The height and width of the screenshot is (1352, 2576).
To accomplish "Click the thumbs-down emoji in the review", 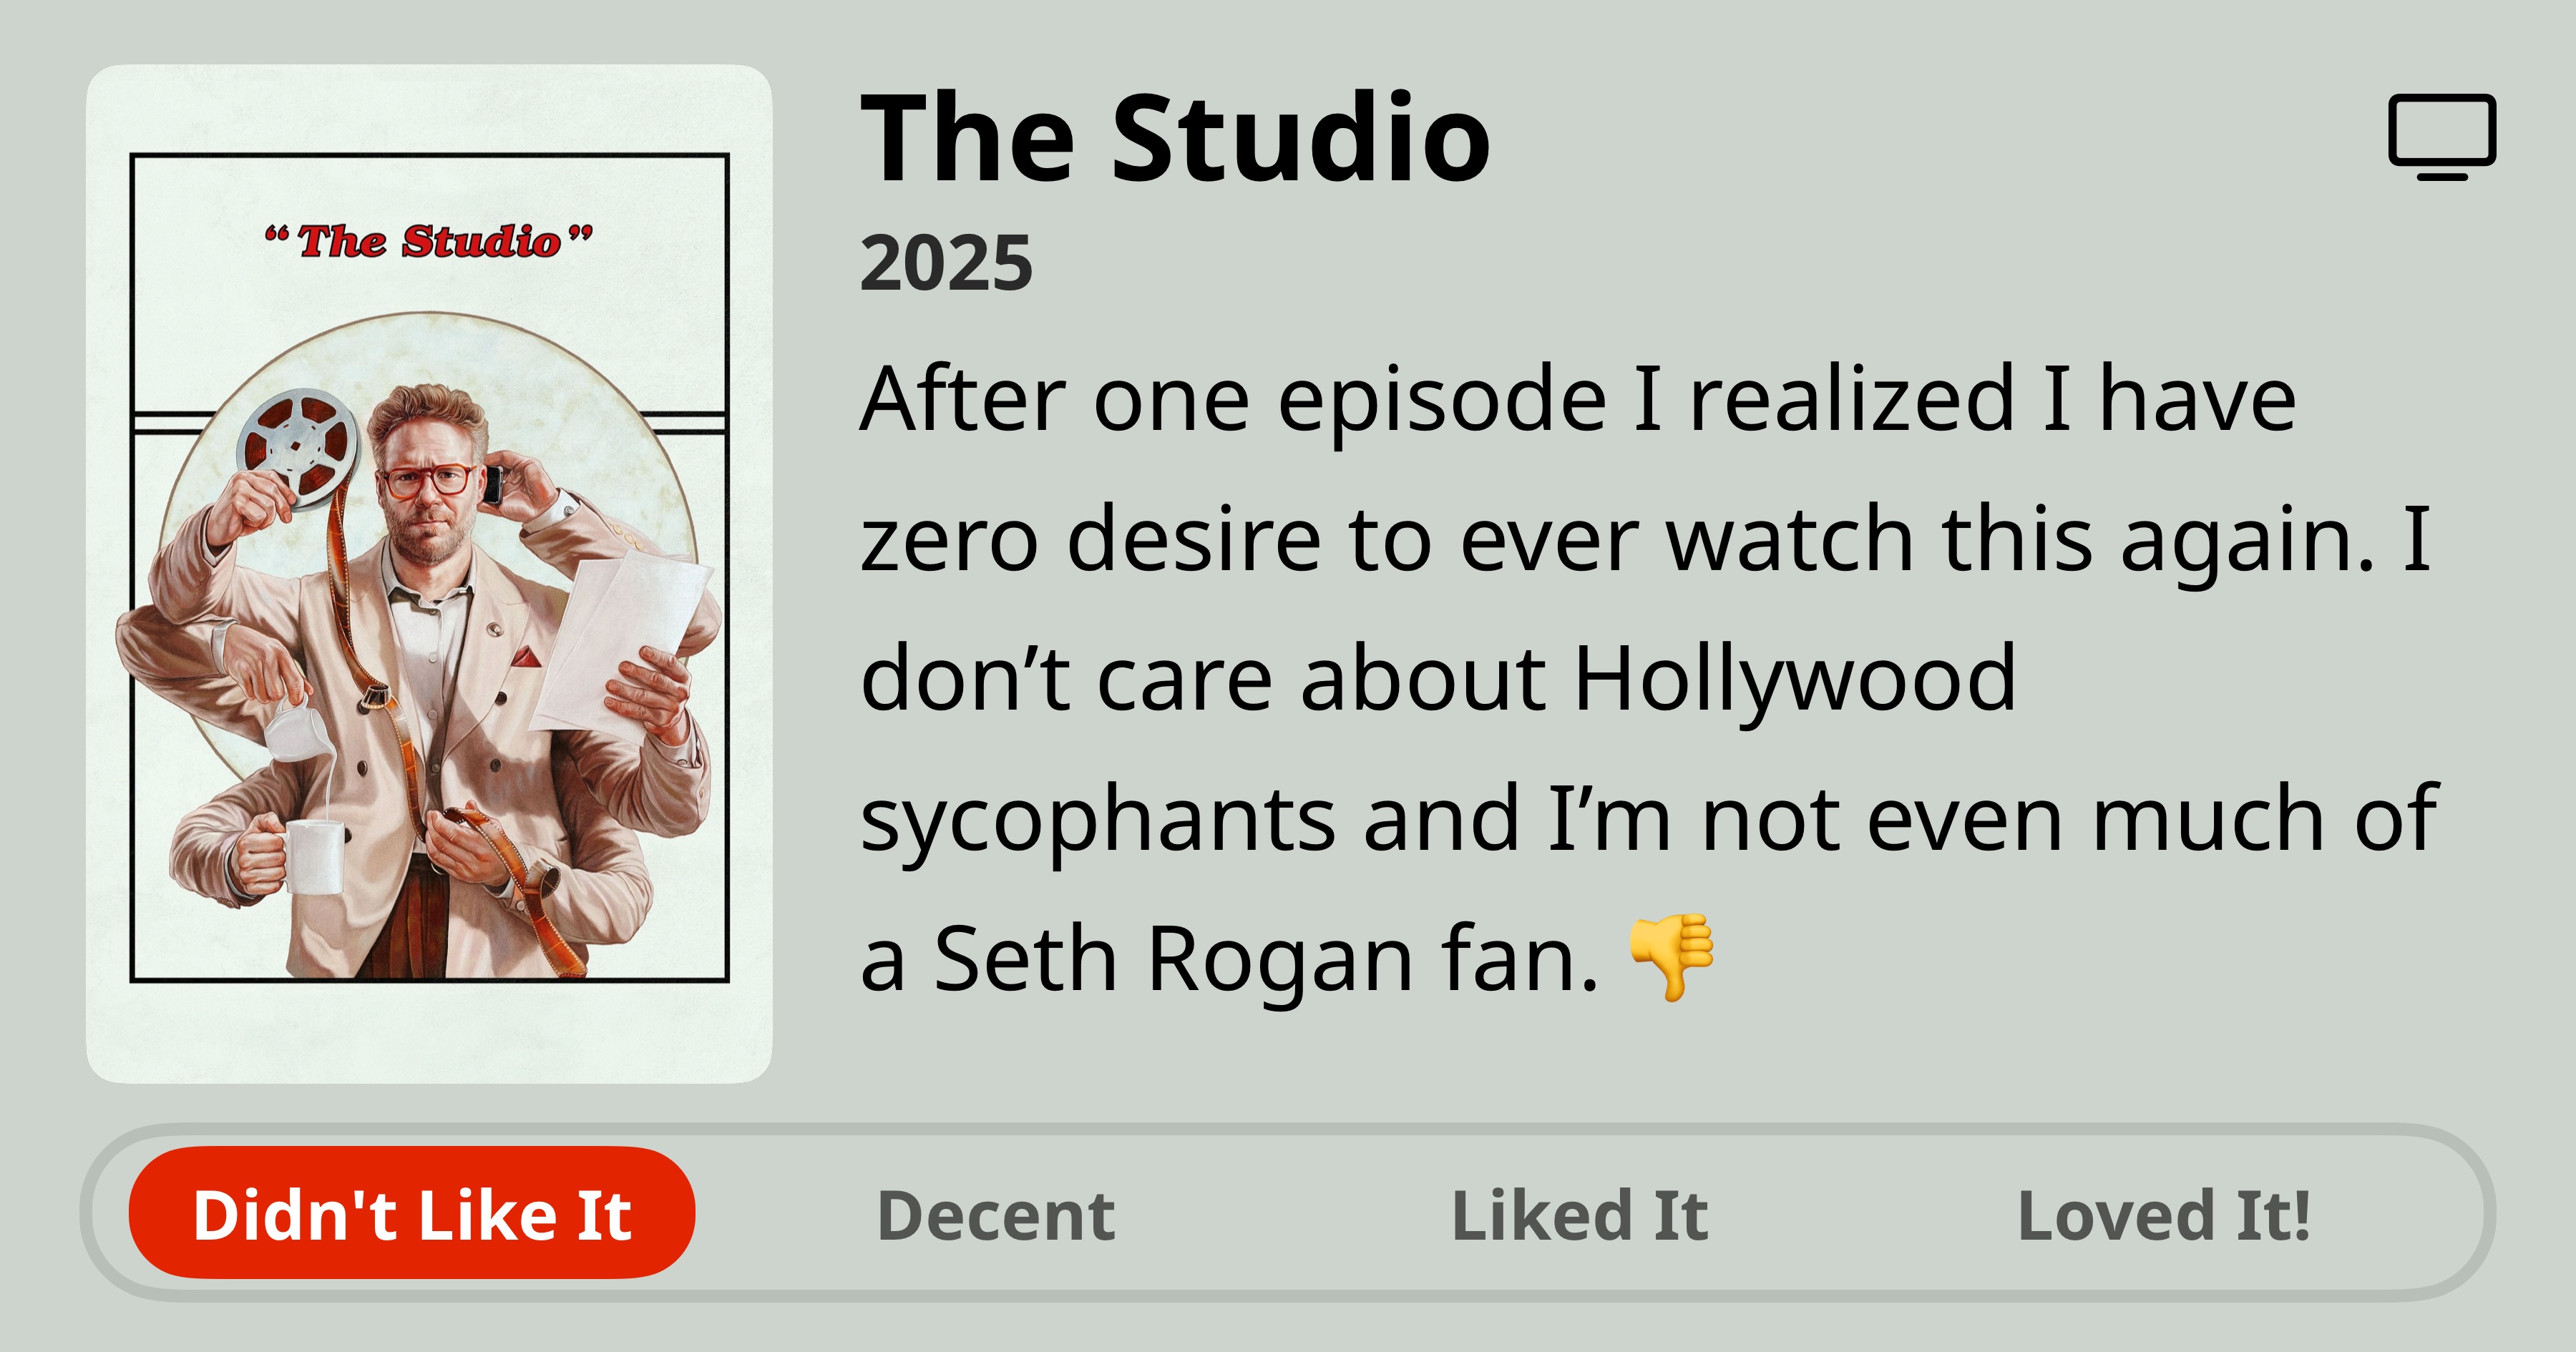I will [1672, 956].
